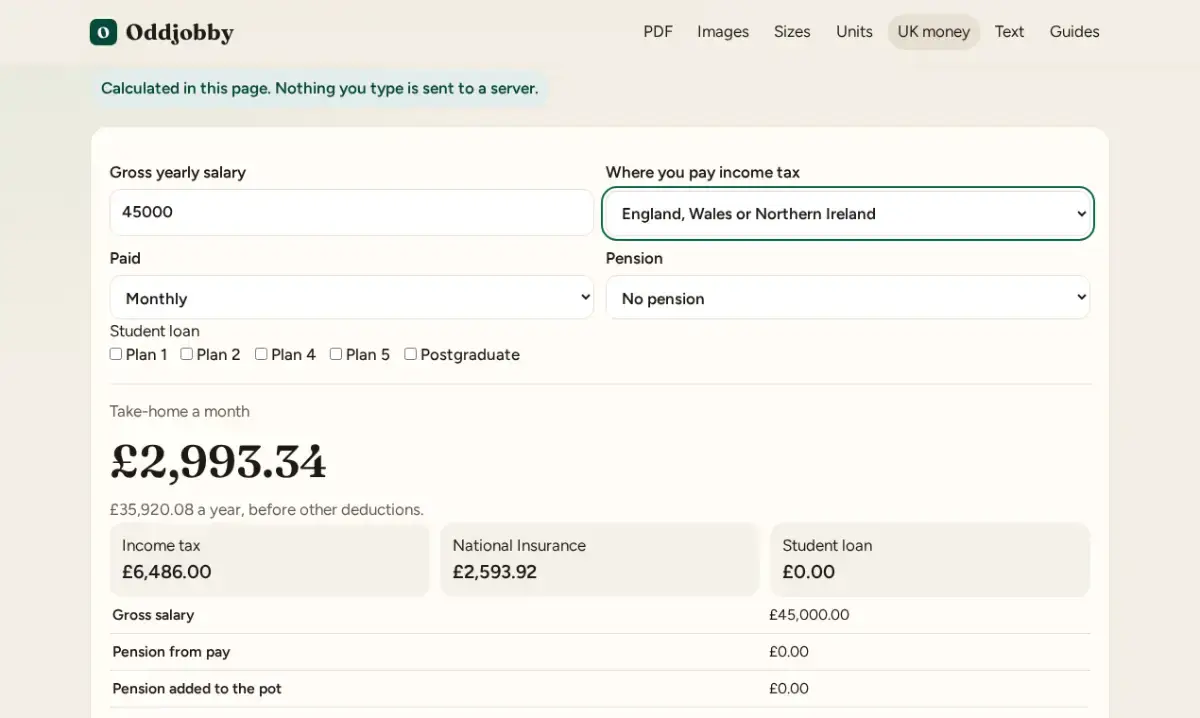Click the £2,993.34 take-home figure

(218, 462)
